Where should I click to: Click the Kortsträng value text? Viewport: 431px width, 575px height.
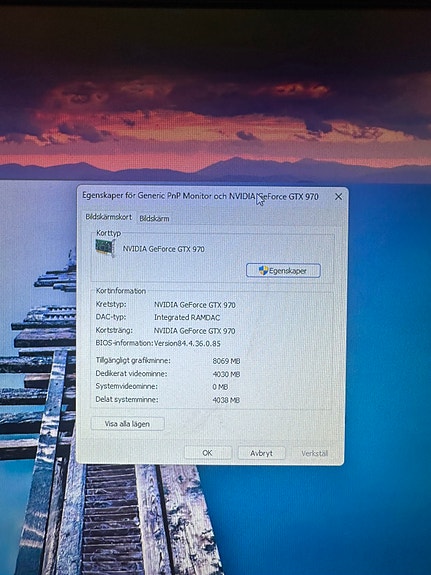[194, 331]
